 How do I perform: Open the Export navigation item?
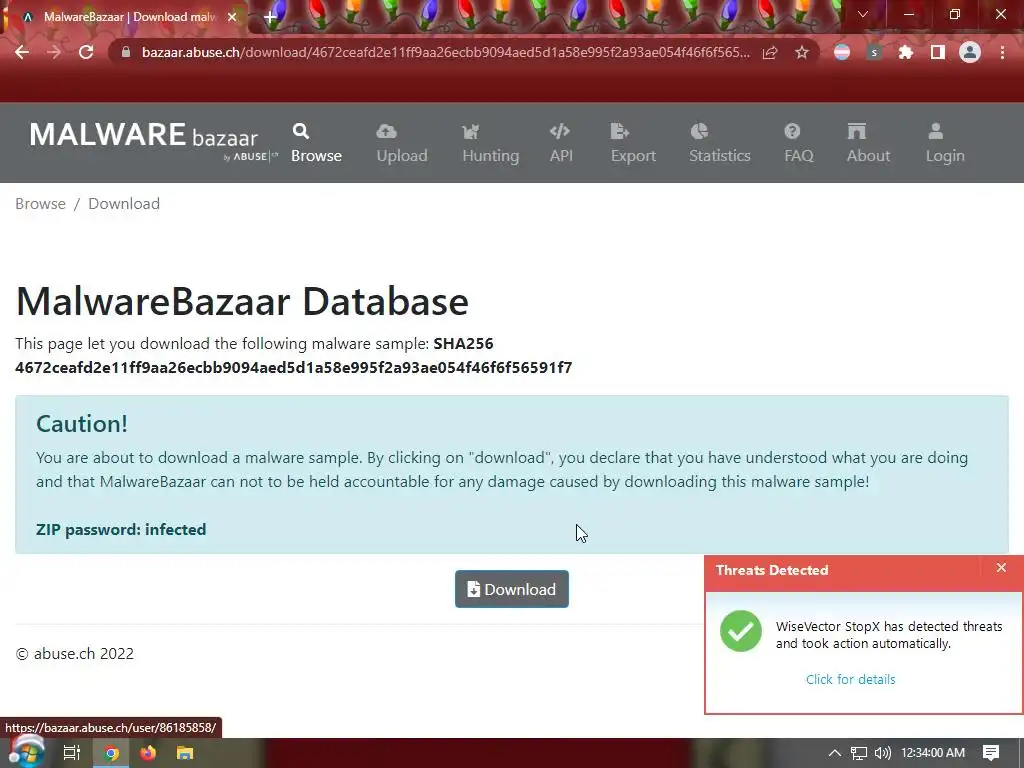(x=633, y=143)
